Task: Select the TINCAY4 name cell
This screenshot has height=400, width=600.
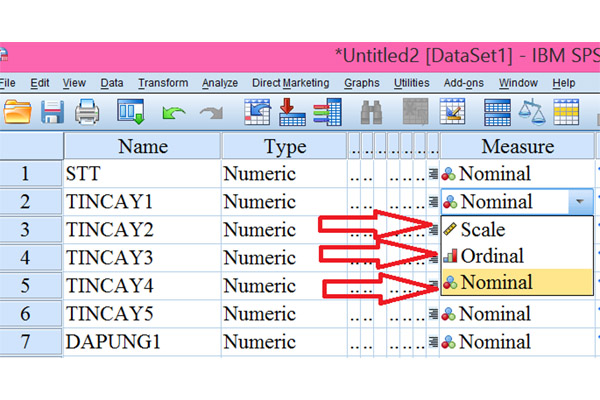Action: [142, 286]
